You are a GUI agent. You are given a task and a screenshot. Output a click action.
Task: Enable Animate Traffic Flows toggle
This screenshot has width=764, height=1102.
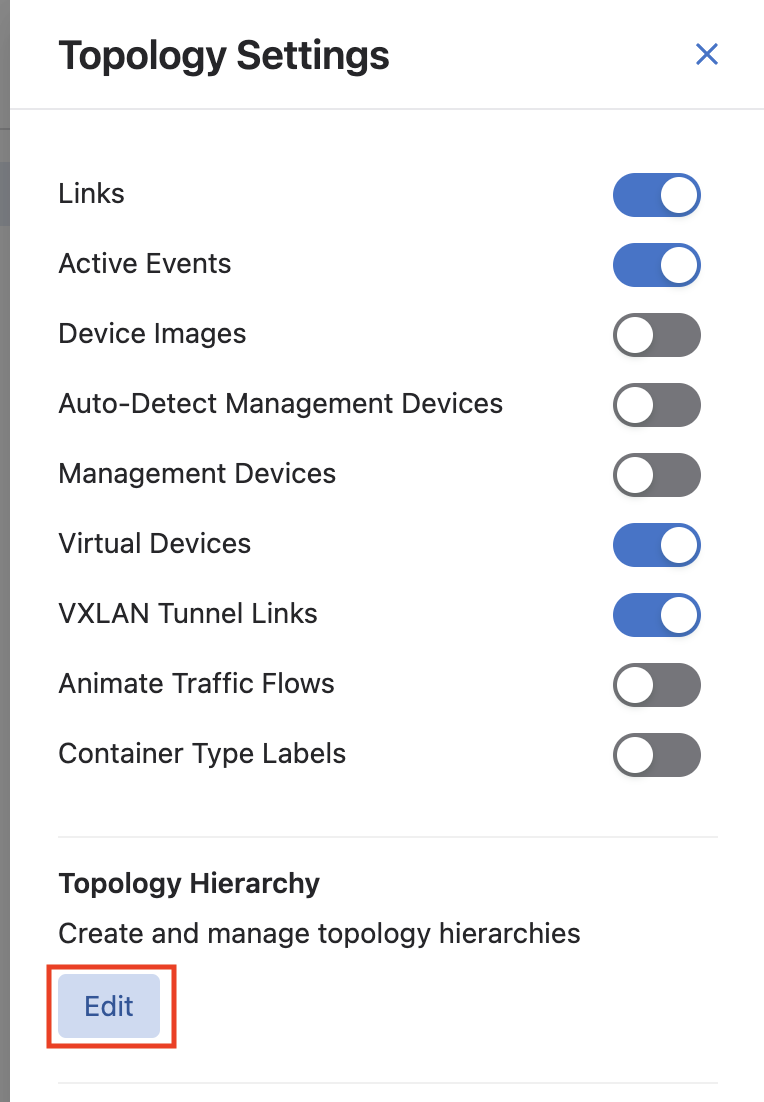pos(656,685)
